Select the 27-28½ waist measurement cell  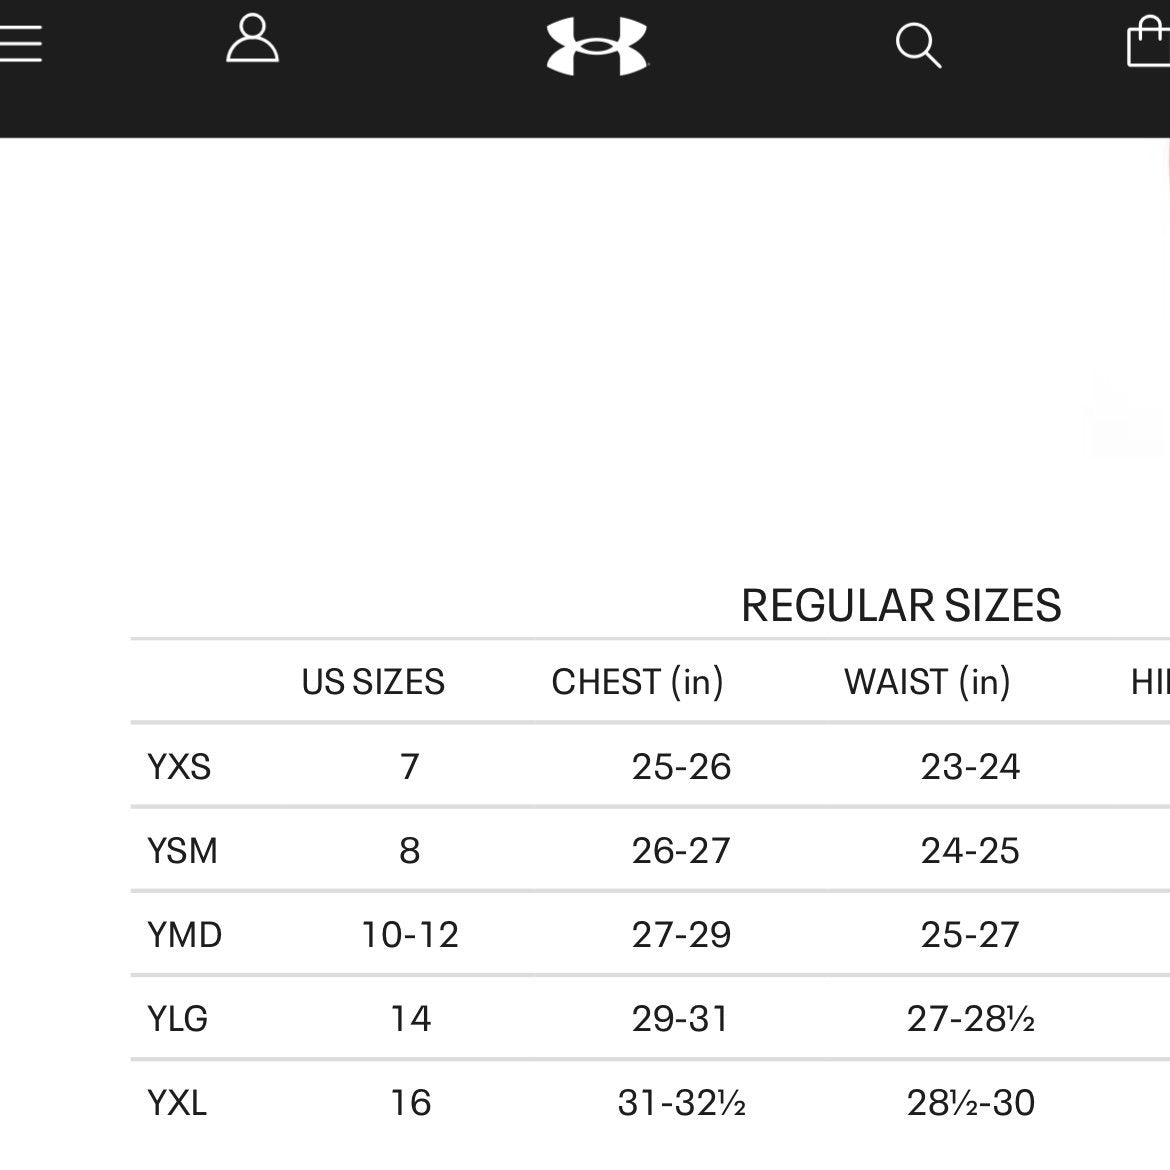pos(970,1019)
